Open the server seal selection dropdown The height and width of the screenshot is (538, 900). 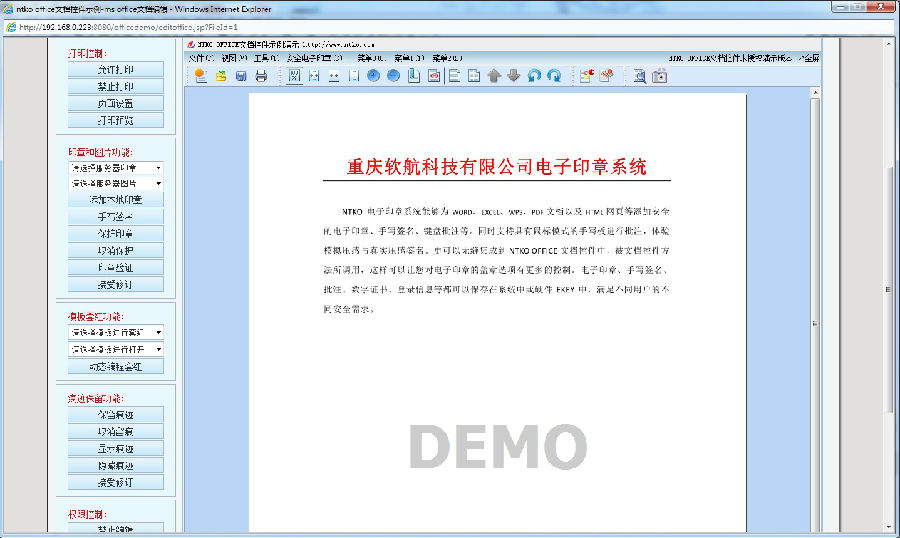pyautogui.click(x=115, y=168)
